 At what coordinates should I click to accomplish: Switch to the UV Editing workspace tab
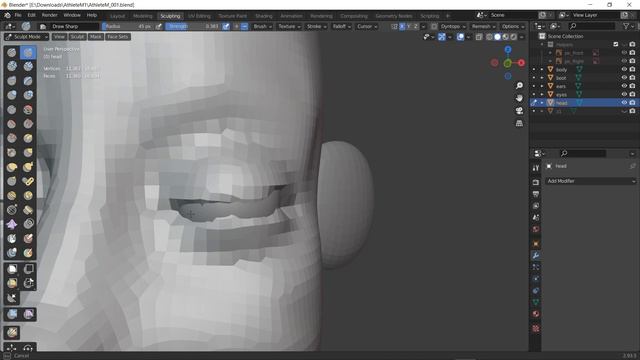[199, 16]
